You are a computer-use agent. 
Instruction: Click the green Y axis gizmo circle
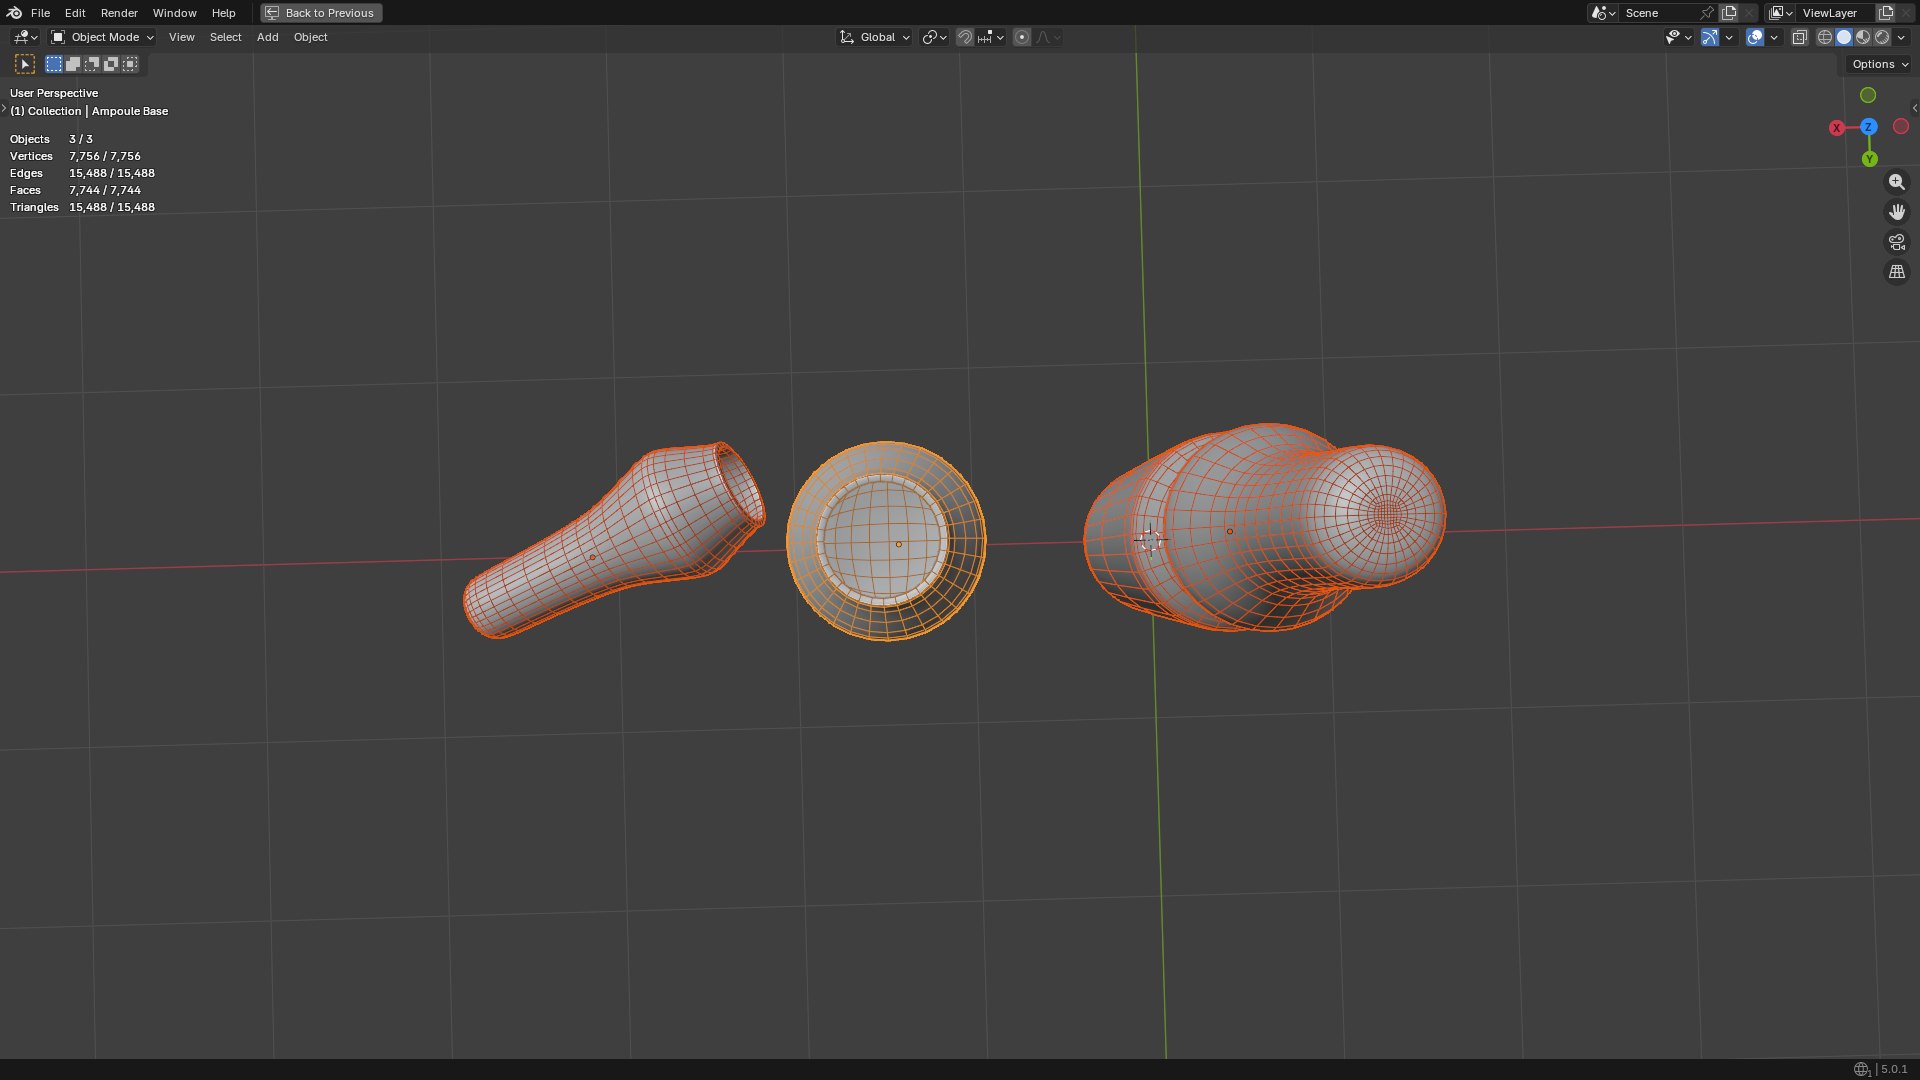1869,159
